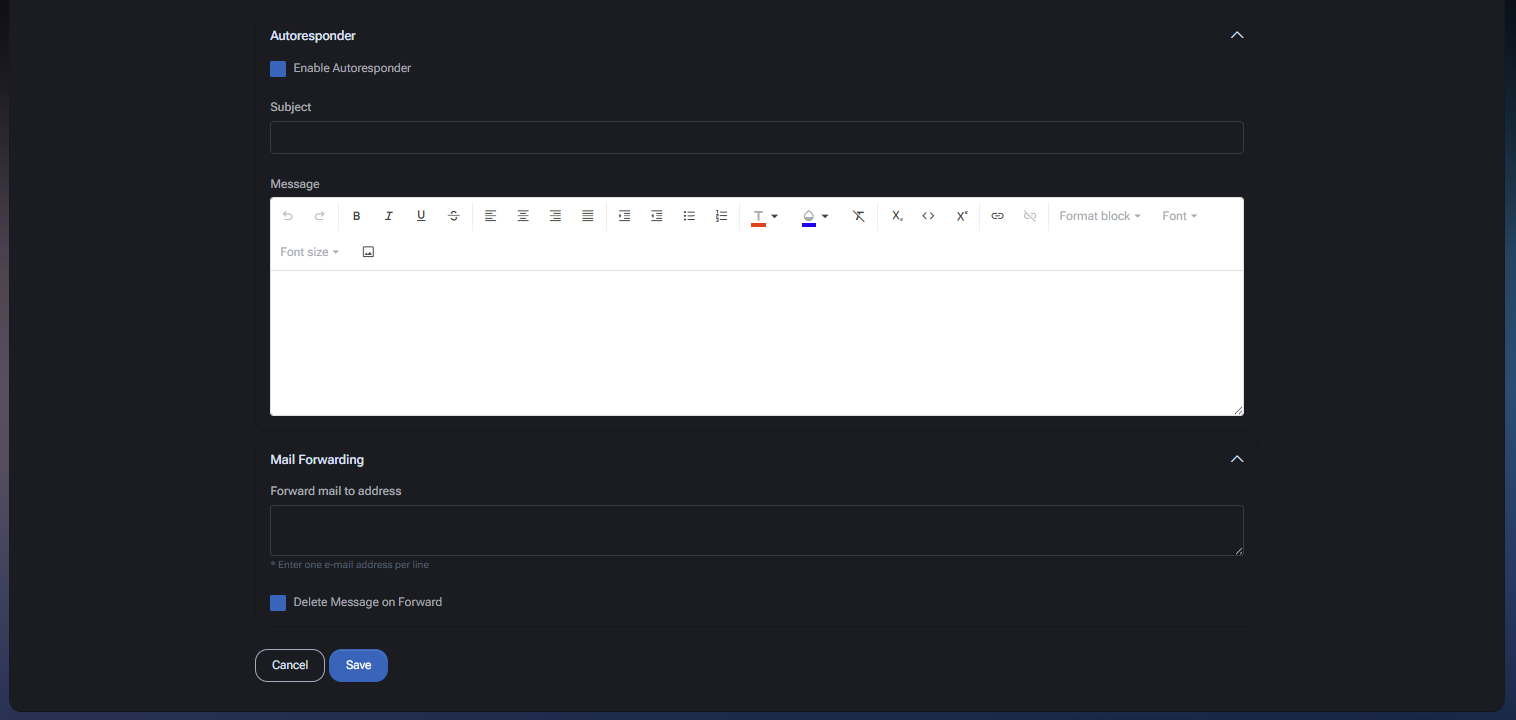Select the Clear Formatting icon
The image size is (1516, 720).
[858, 215]
